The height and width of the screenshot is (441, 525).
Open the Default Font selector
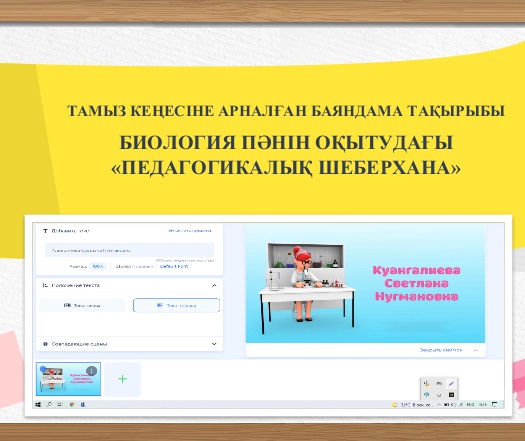[x=174, y=266]
